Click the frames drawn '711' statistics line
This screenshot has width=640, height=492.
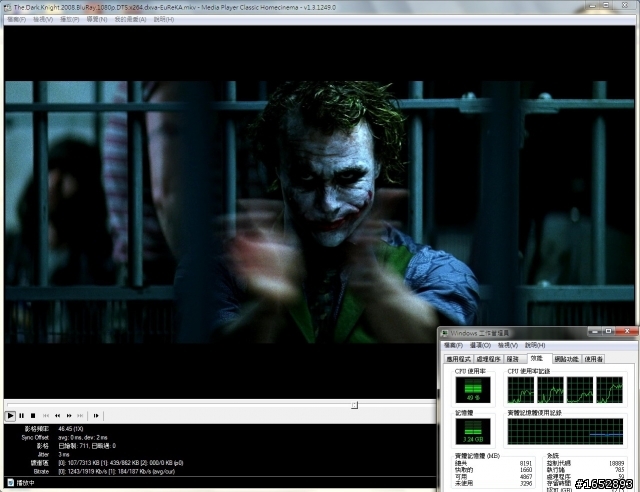(76, 446)
